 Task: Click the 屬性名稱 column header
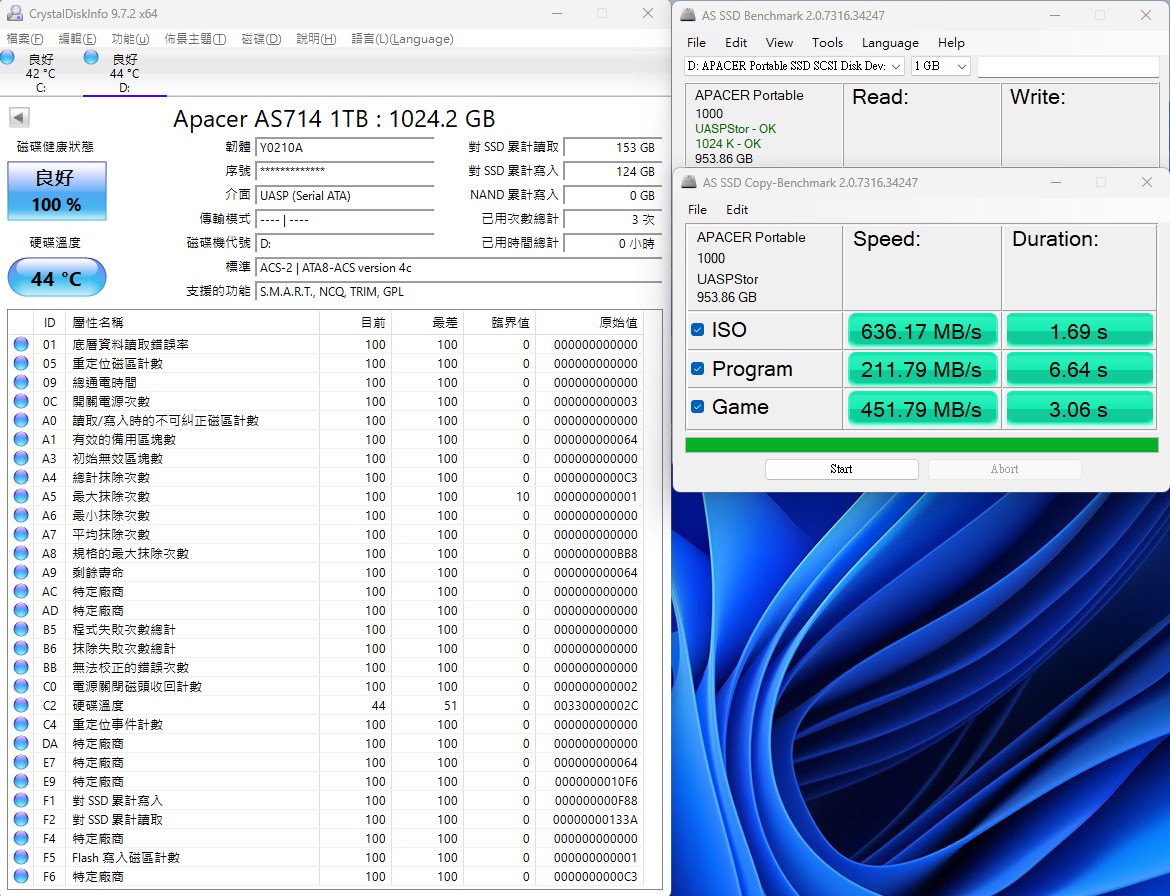98,322
